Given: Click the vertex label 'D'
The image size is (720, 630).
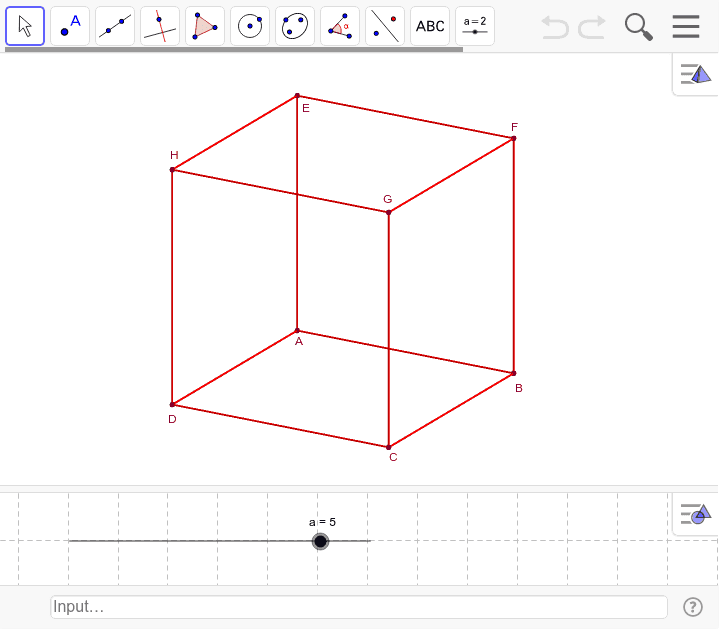Looking at the screenshot, I should click(172, 419).
